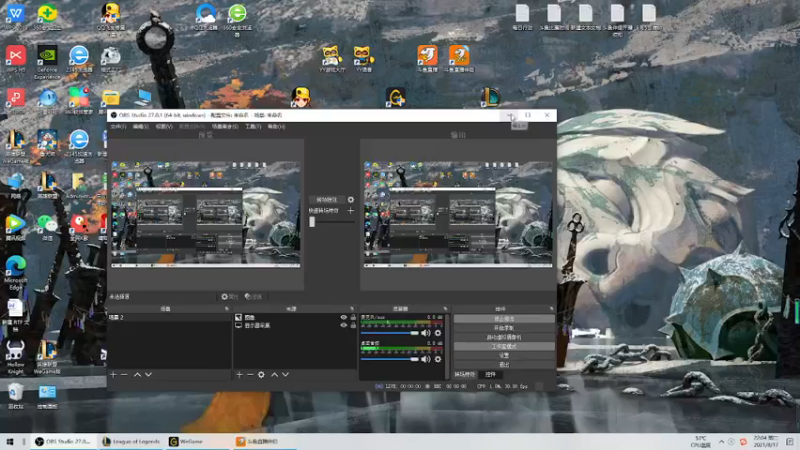
Task: Open Filters button above Sources panel
Action: tap(254, 296)
